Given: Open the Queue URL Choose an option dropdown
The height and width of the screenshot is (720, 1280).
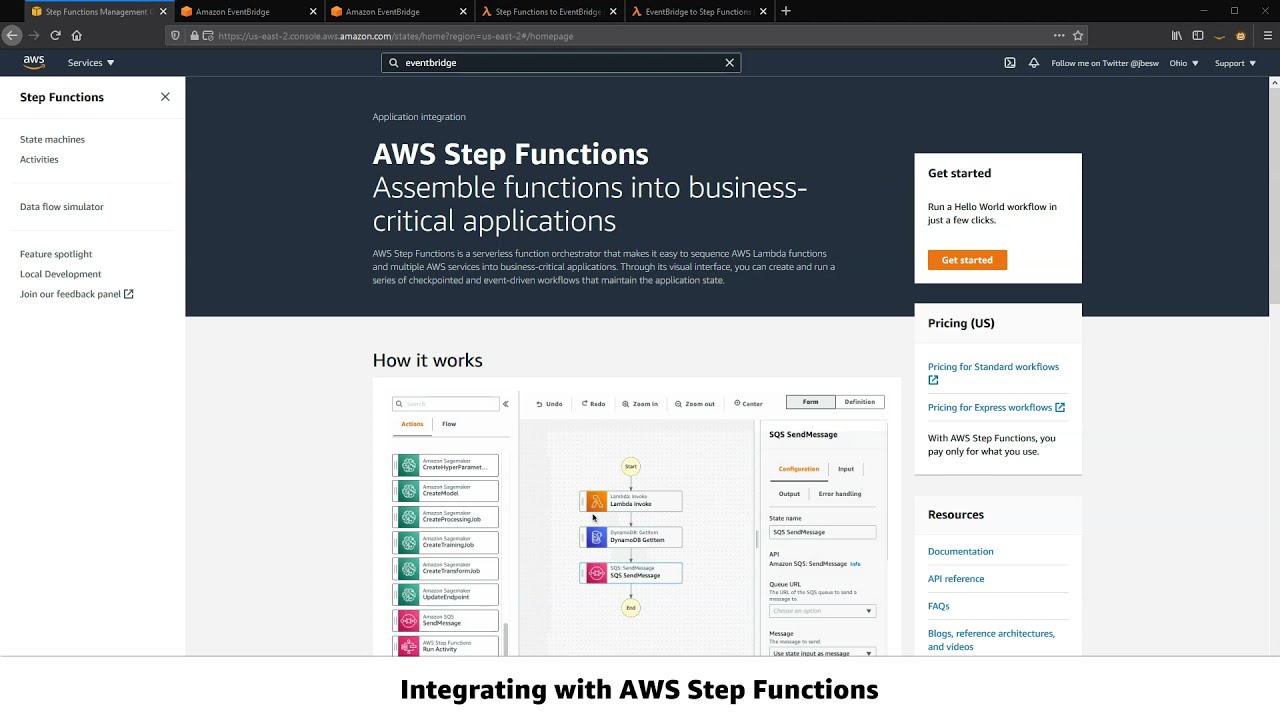Looking at the screenshot, I should tap(822, 611).
